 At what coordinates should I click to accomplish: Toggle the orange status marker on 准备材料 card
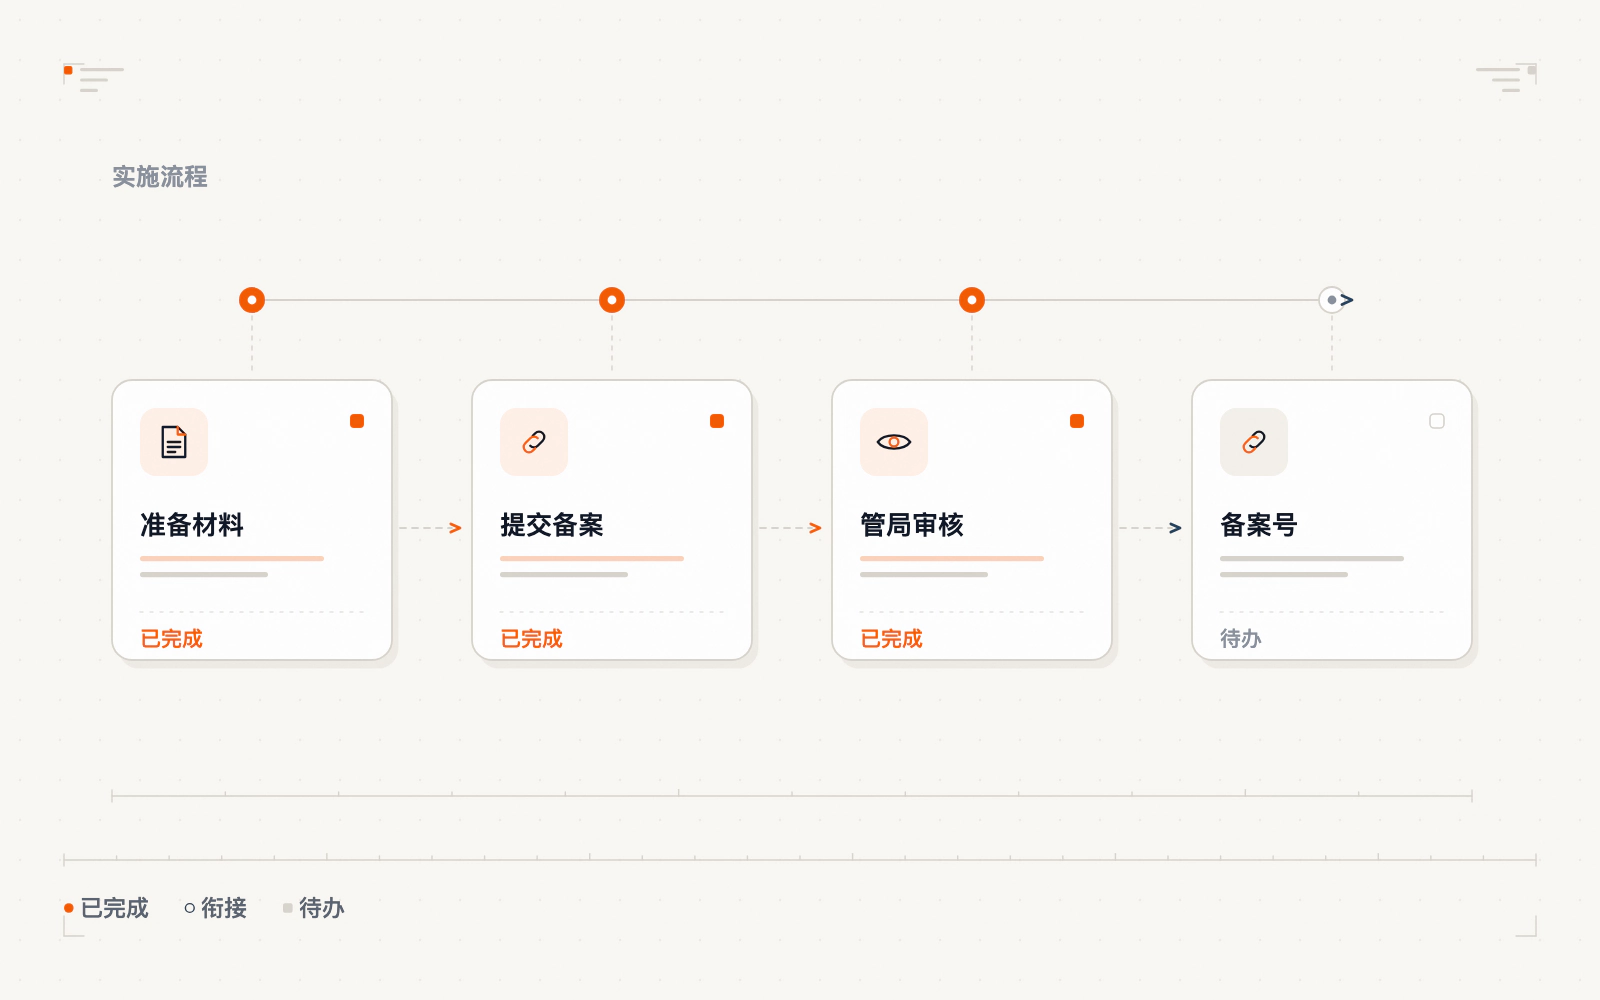point(357,421)
